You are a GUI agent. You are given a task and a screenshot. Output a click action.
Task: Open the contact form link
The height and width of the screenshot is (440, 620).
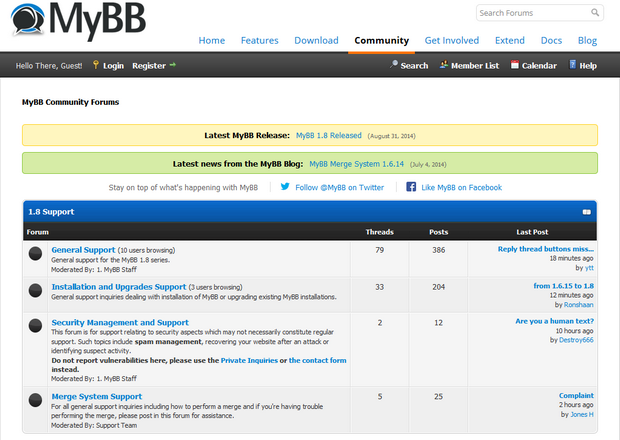click(x=318, y=360)
